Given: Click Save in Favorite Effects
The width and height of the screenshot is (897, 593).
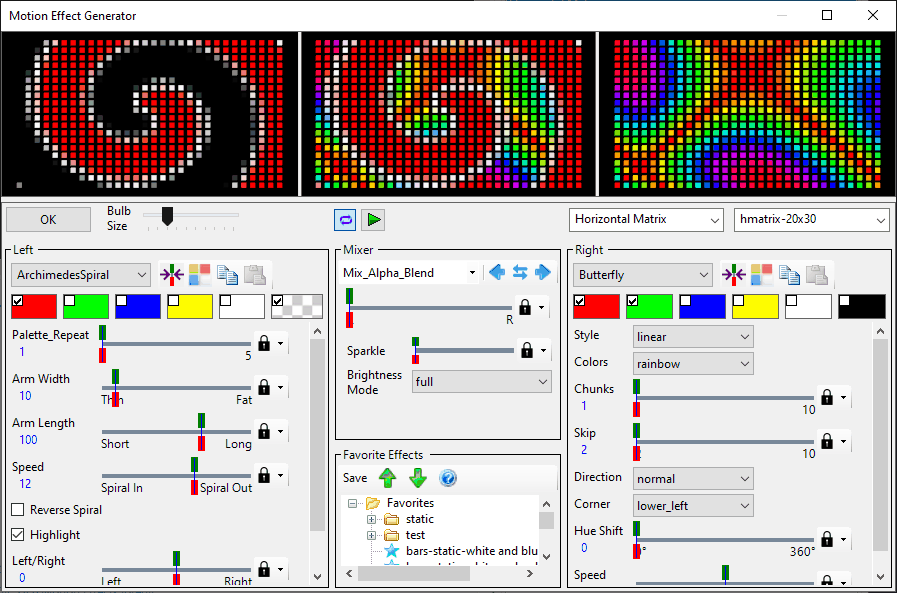Looking at the screenshot, I should (x=355, y=478).
